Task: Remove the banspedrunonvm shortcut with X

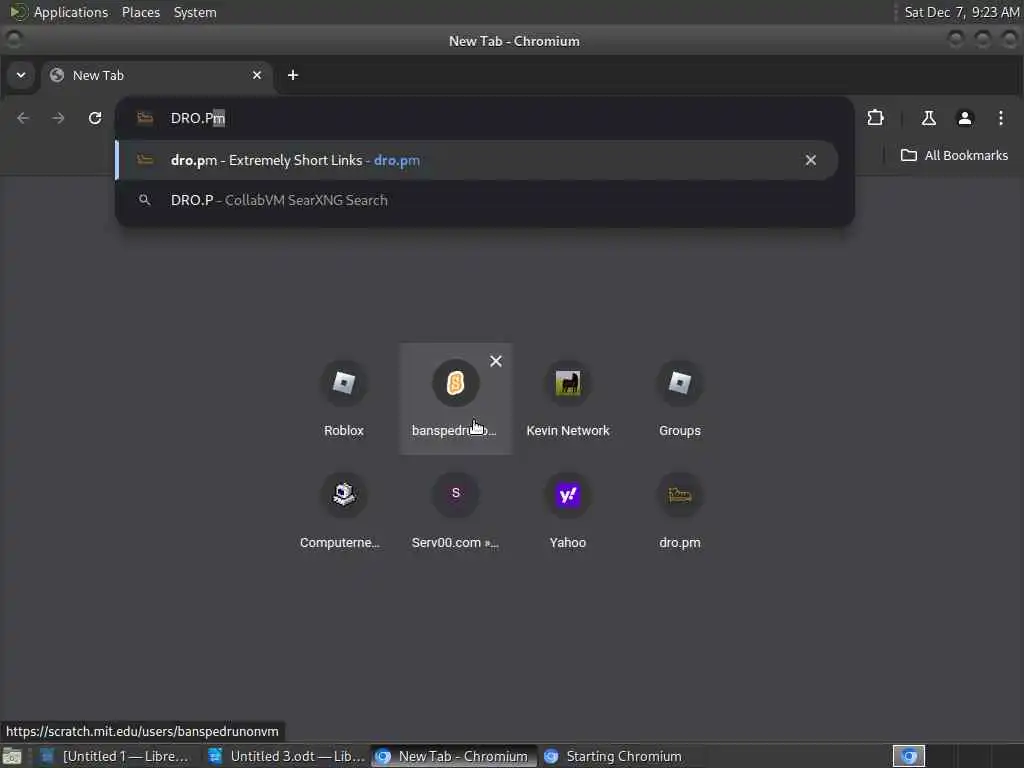Action: [x=496, y=361]
